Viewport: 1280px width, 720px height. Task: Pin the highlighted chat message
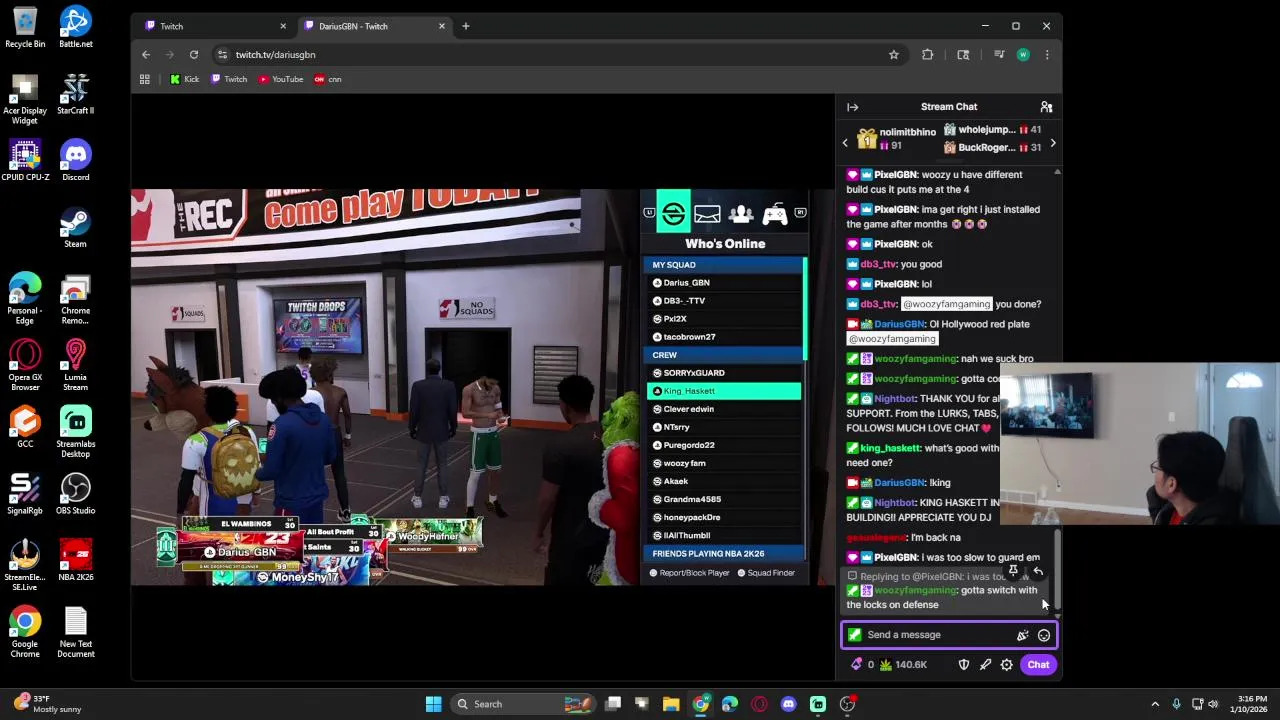pyautogui.click(x=1013, y=571)
